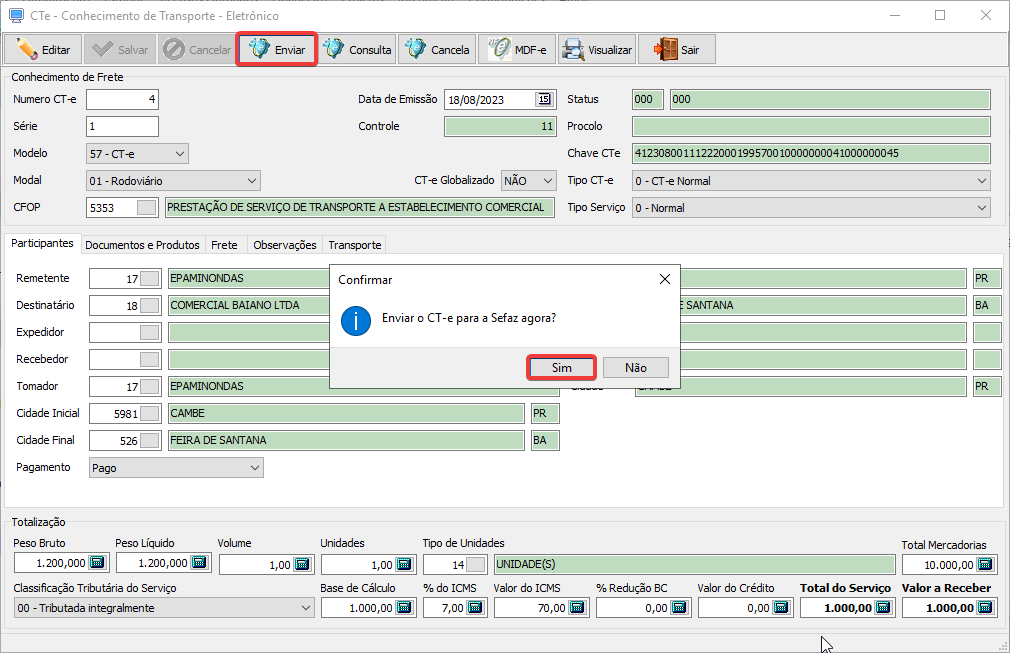Screen dimensions: 1010x653
Task: Open calculator icon for Total Mercadorias
Action: tap(985, 565)
